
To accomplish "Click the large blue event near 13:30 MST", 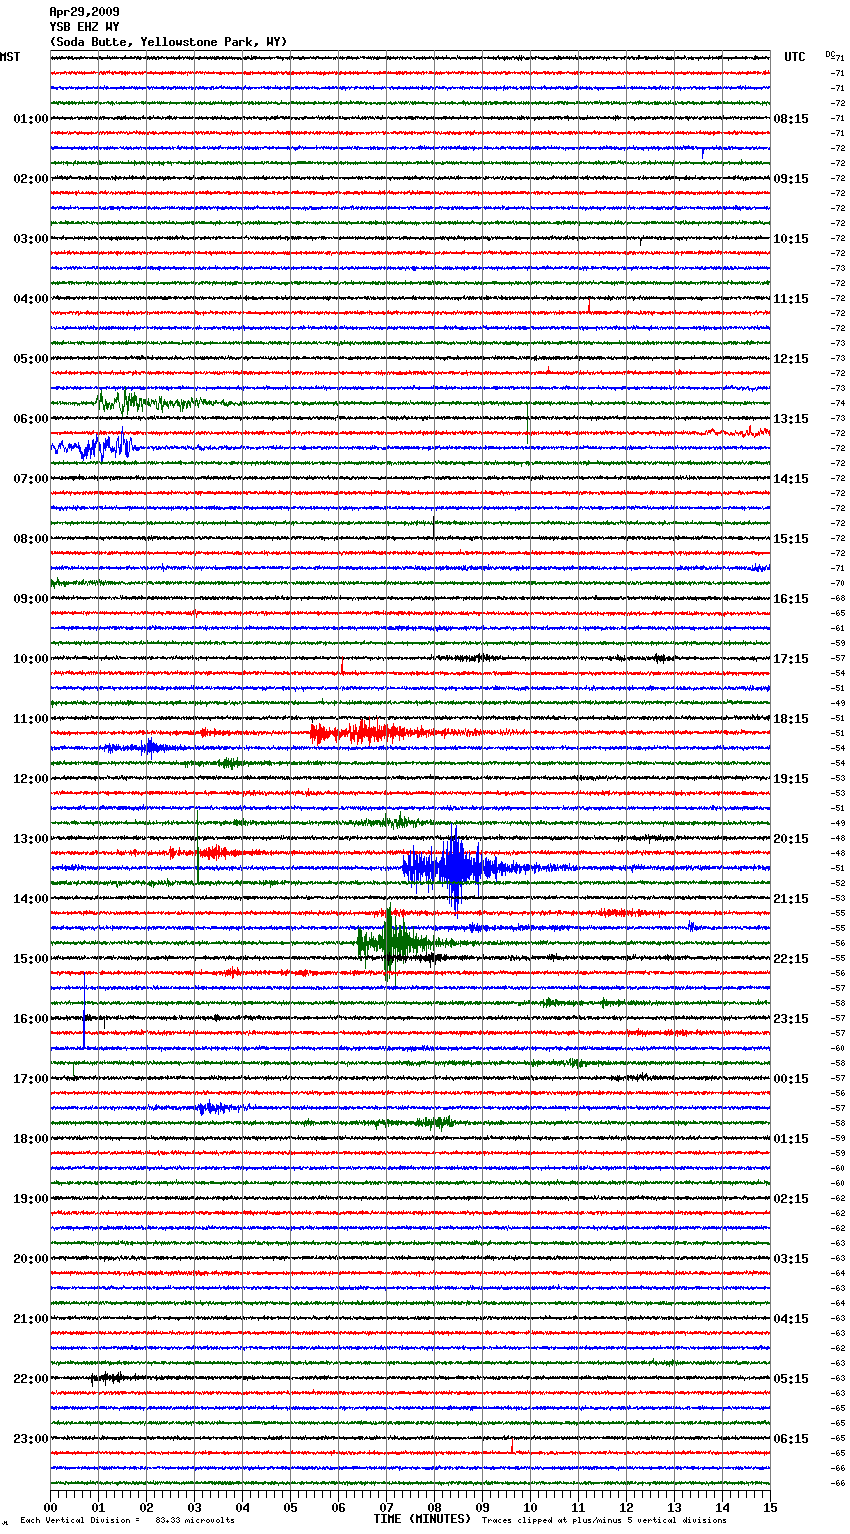I will point(455,868).
